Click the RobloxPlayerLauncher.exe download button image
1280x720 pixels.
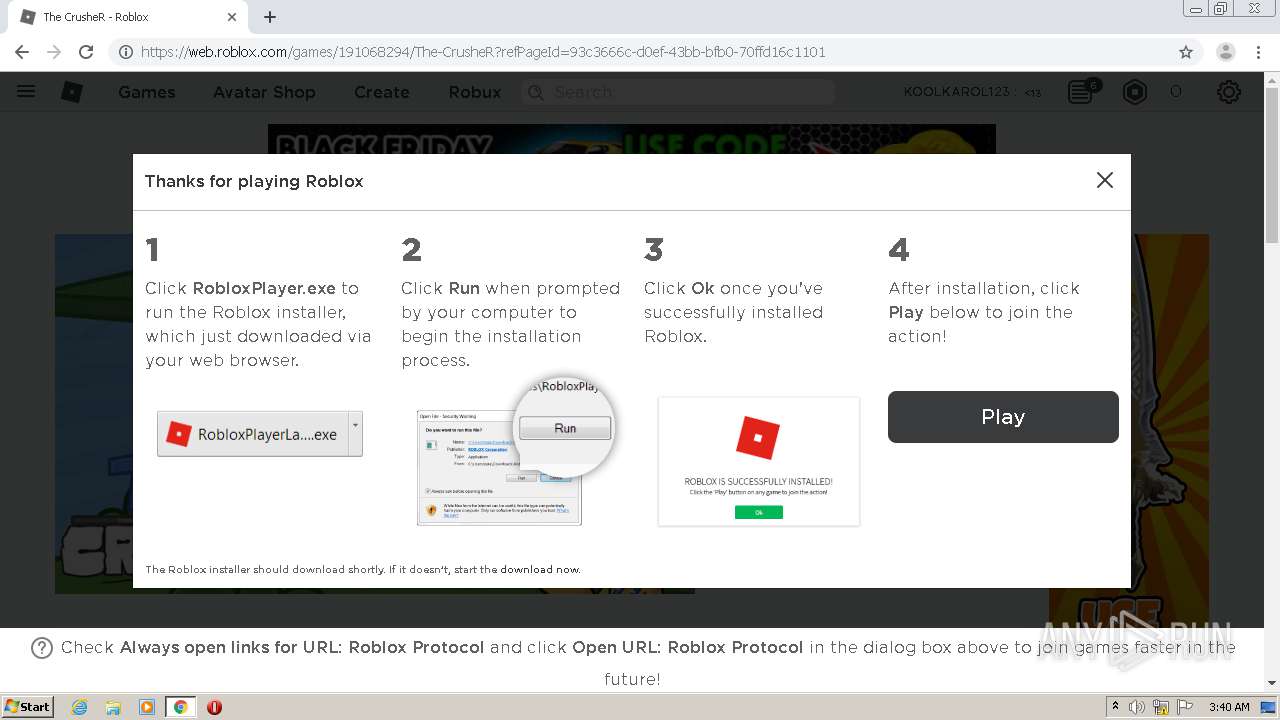[x=260, y=434]
